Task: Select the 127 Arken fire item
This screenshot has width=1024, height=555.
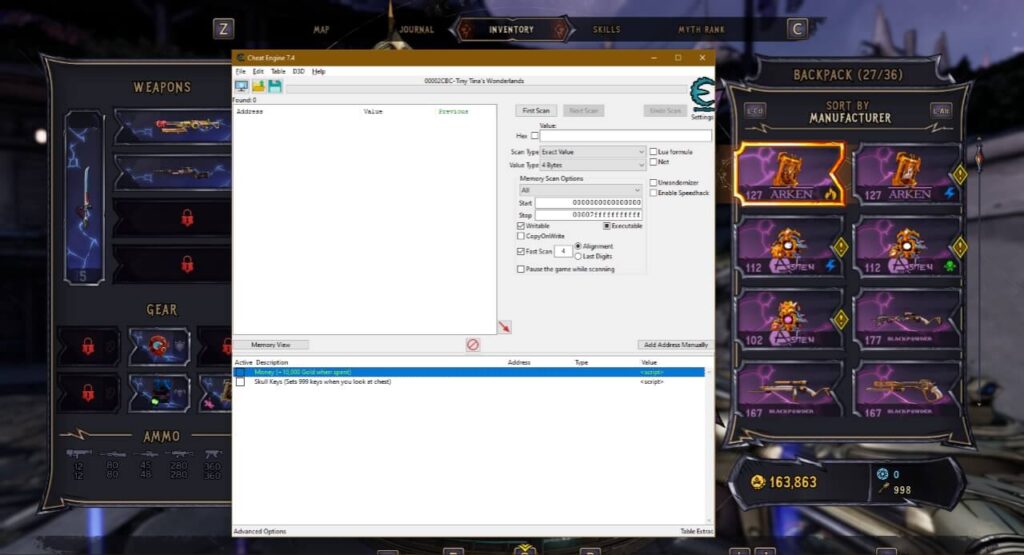Action: tap(789, 174)
